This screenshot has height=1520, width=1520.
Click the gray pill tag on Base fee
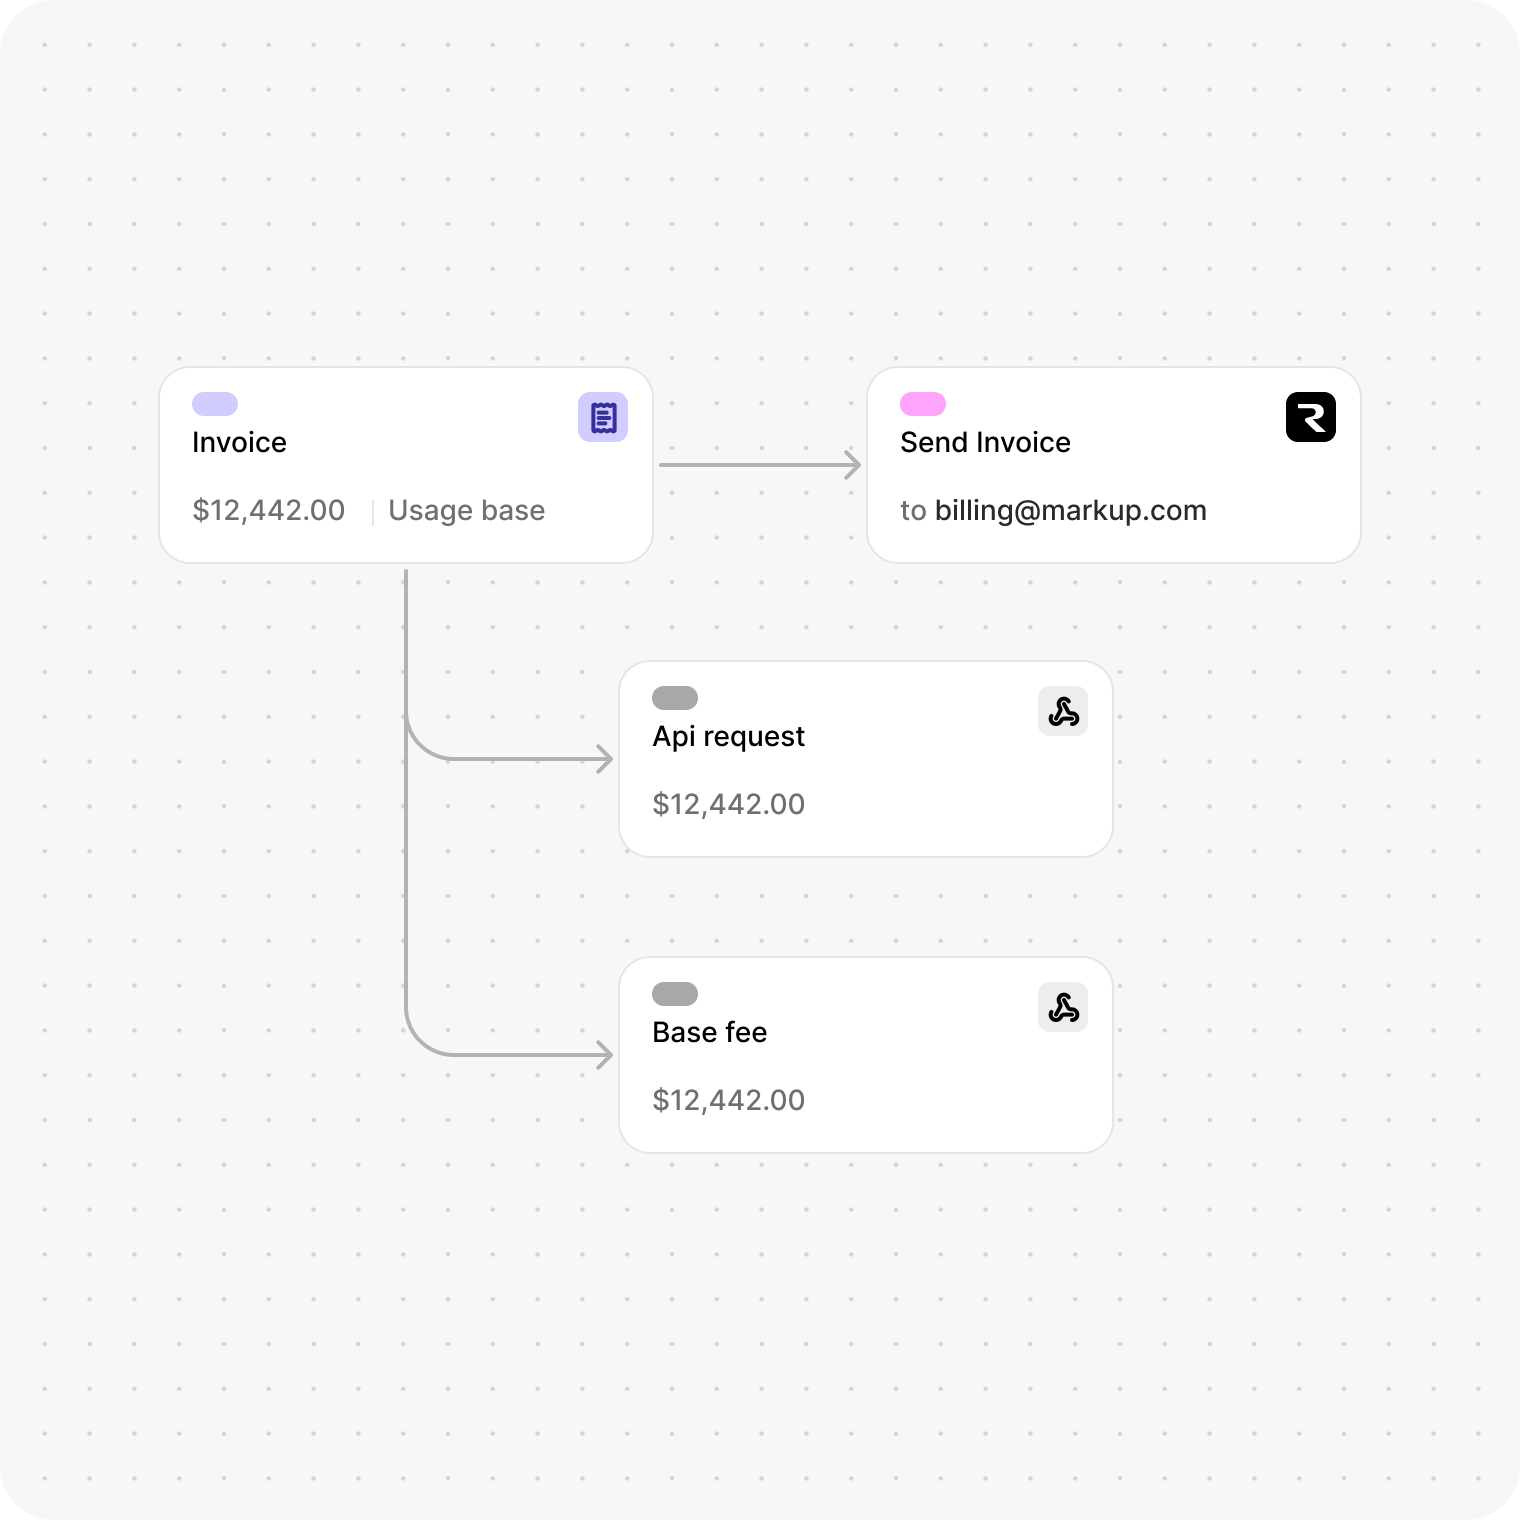click(x=675, y=994)
